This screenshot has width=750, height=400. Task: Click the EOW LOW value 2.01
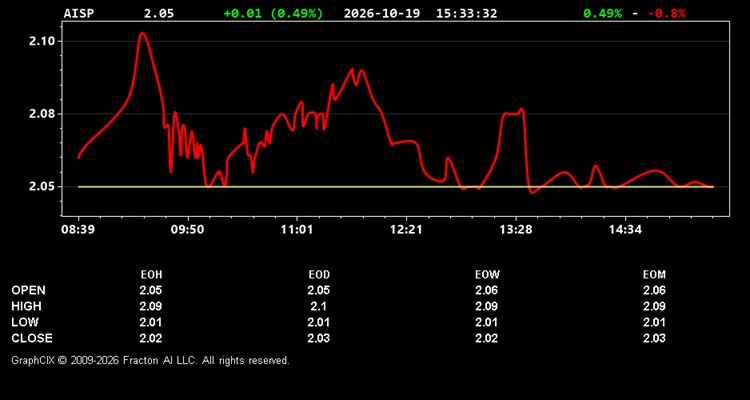click(486, 322)
